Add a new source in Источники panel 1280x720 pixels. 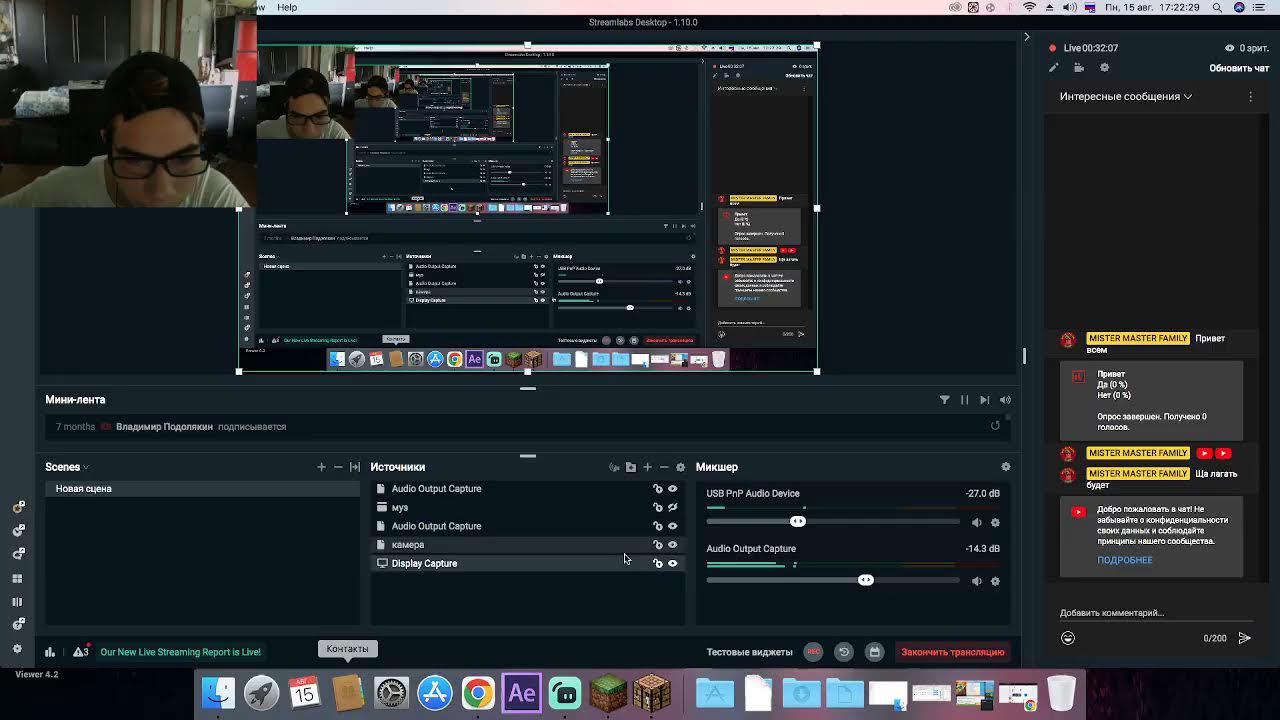click(647, 467)
